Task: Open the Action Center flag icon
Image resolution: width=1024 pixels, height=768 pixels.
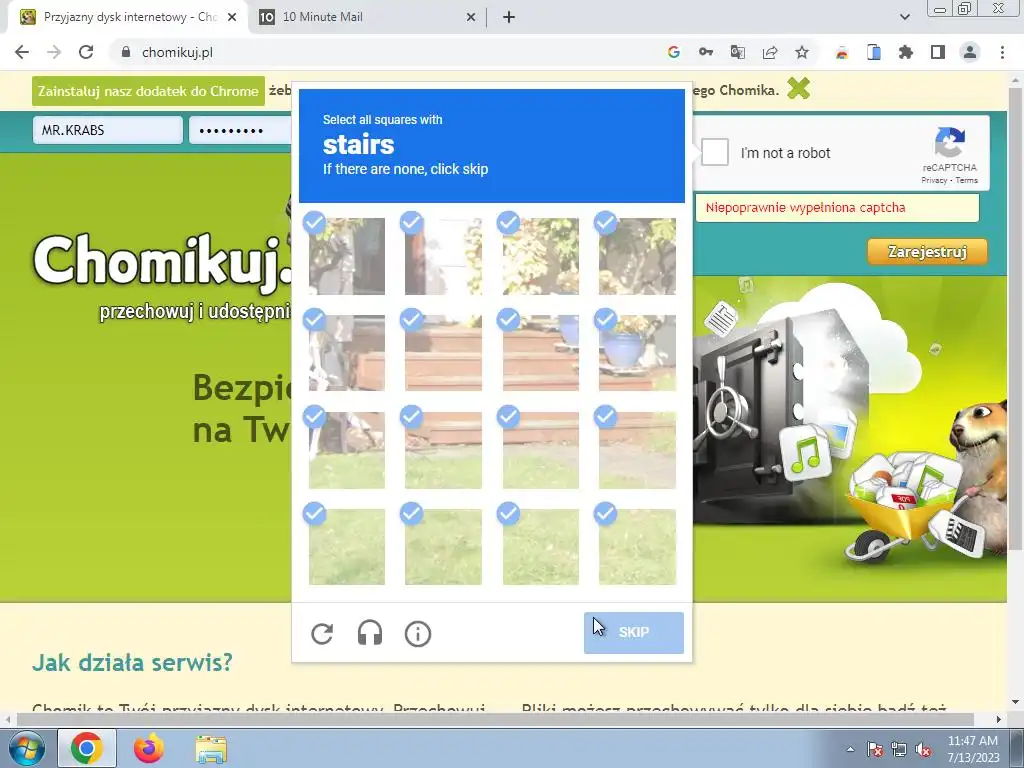Action: coord(874,749)
